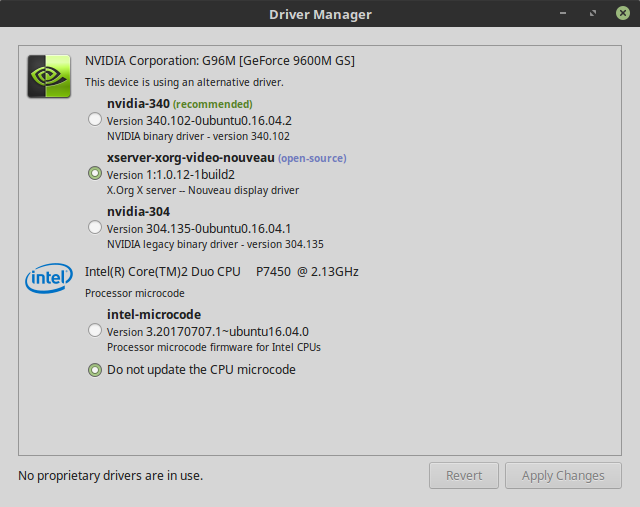640x507 pixels.
Task: Click 'This device is using an alternative driver' text
Action: click(x=184, y=82)
